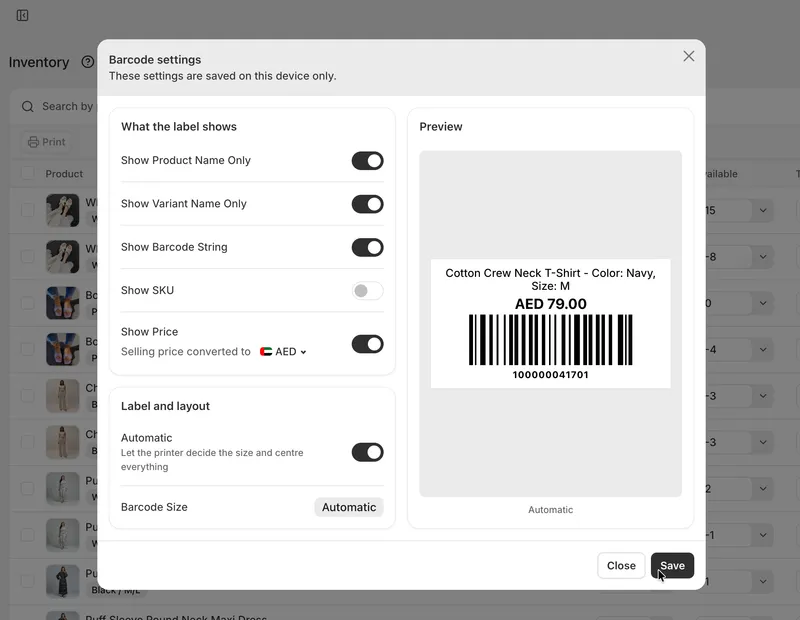Click the 'Automatic' caption under the preview
The width and height of the screenshot is (800, 620).
click(551, 510)
